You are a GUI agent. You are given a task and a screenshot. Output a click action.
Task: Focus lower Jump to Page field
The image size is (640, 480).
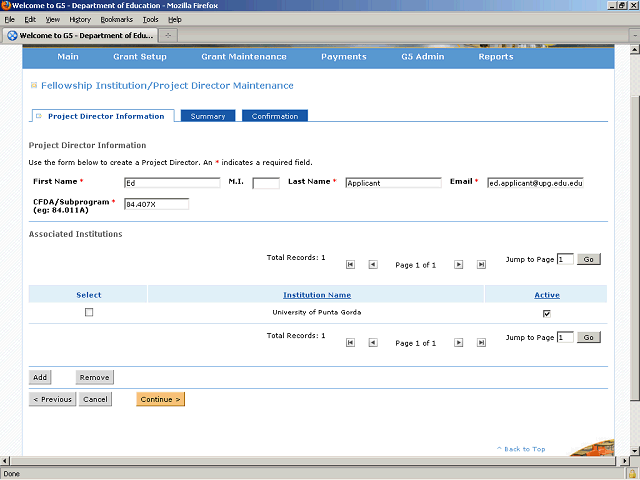point(565,337)
